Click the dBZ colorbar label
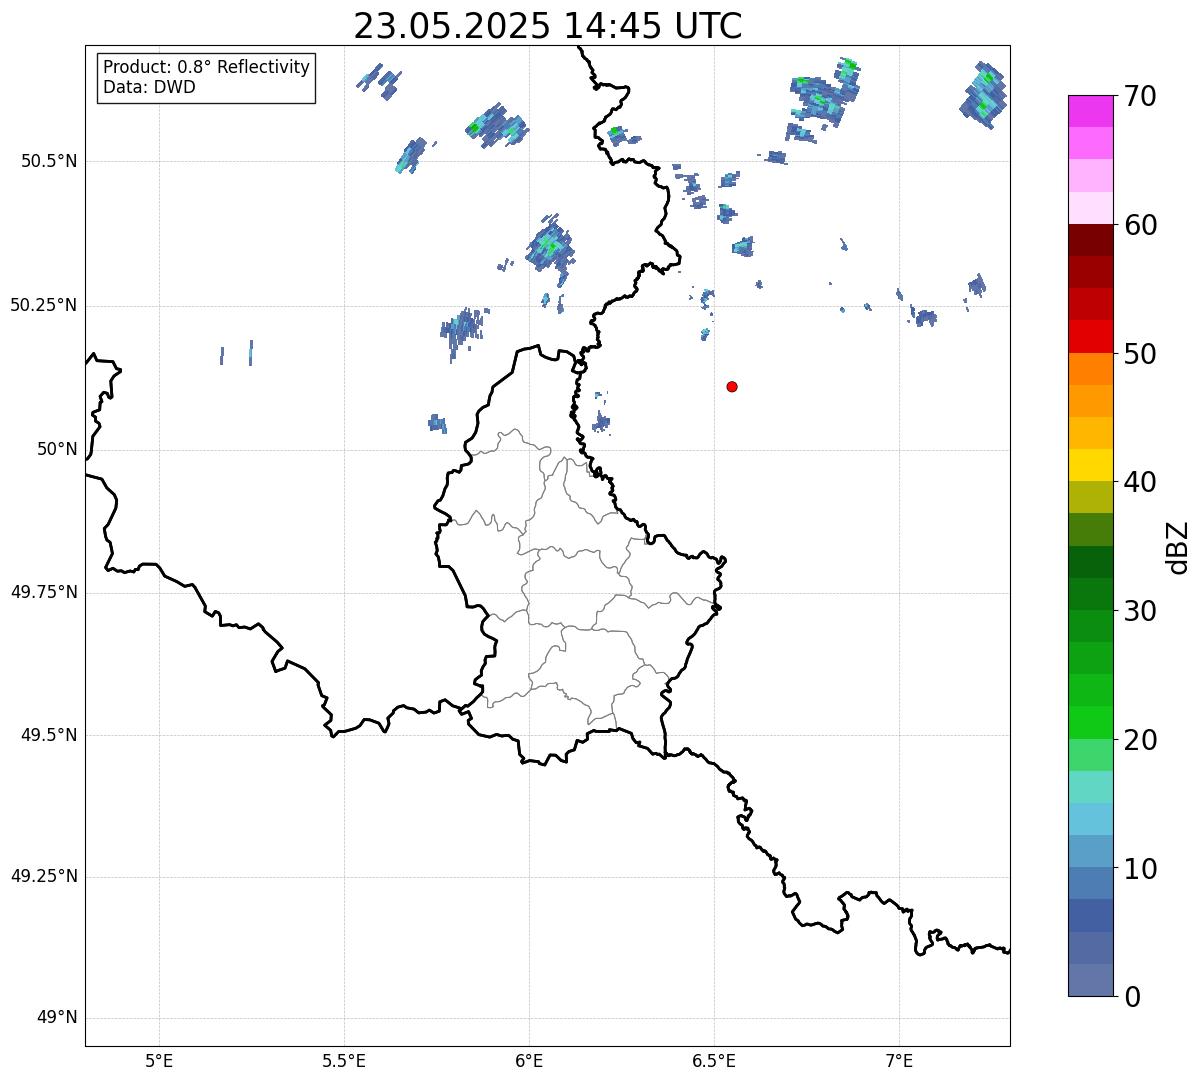Image resolution: width=1202 pixels, height=1081 pixels. pyautogui.click(x=1178, y=547)
